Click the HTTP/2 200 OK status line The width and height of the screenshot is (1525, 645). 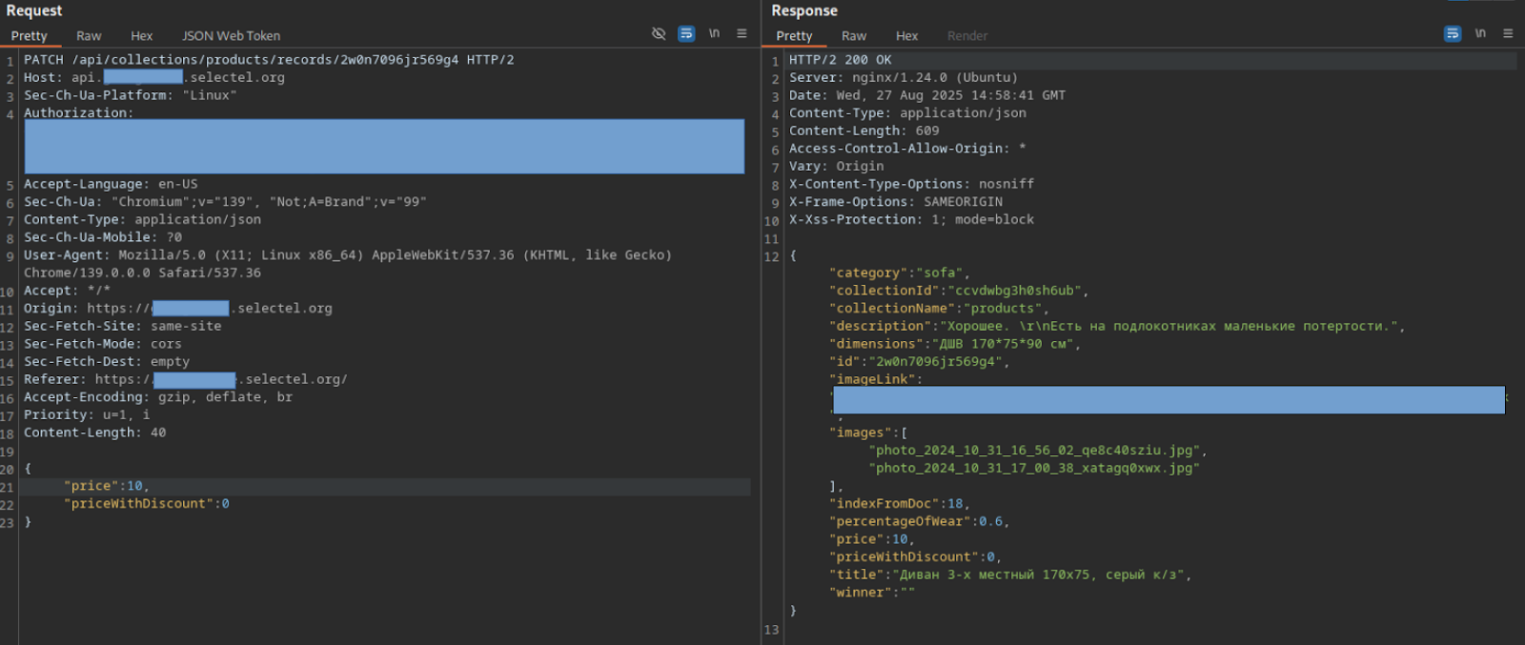click(x=840, y=60)
